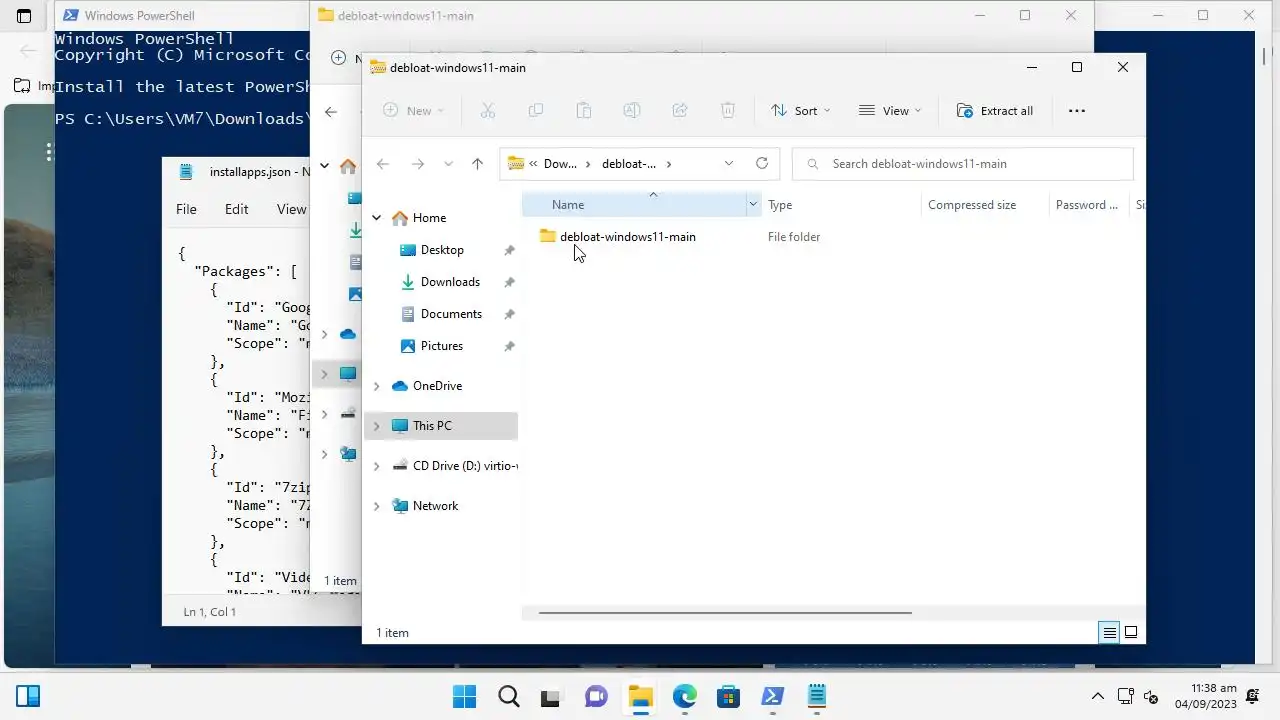Open recent locations dropdown arrow

pyautogui.click(x=448, y=164)
